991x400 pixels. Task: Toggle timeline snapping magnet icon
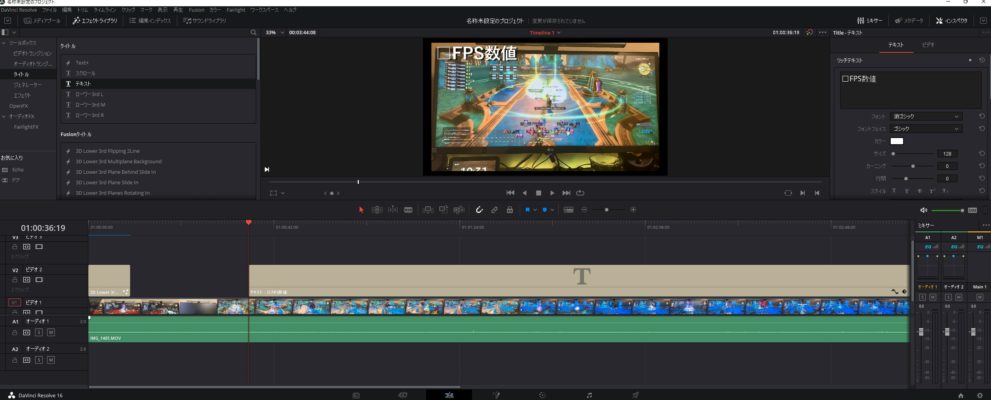pyautogui.click(x=479, y=210)
